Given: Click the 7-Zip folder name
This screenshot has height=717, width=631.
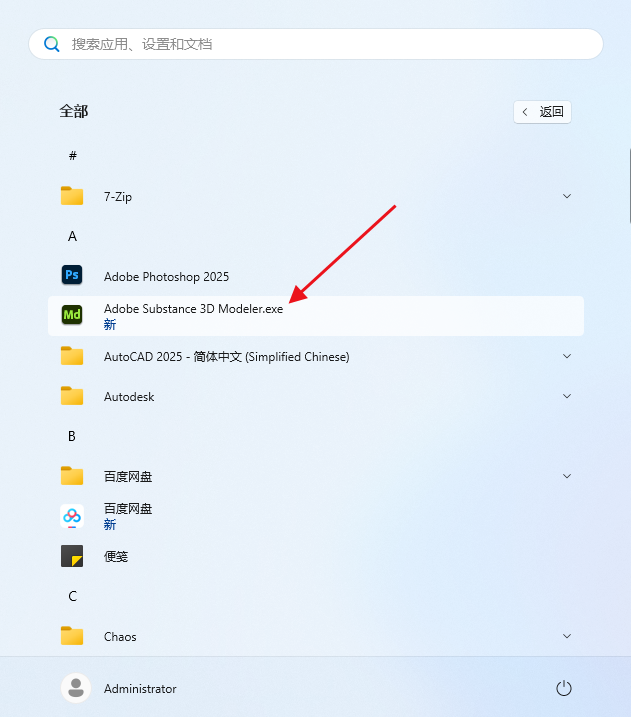Looking at the screenshot, I should (118, 197).
